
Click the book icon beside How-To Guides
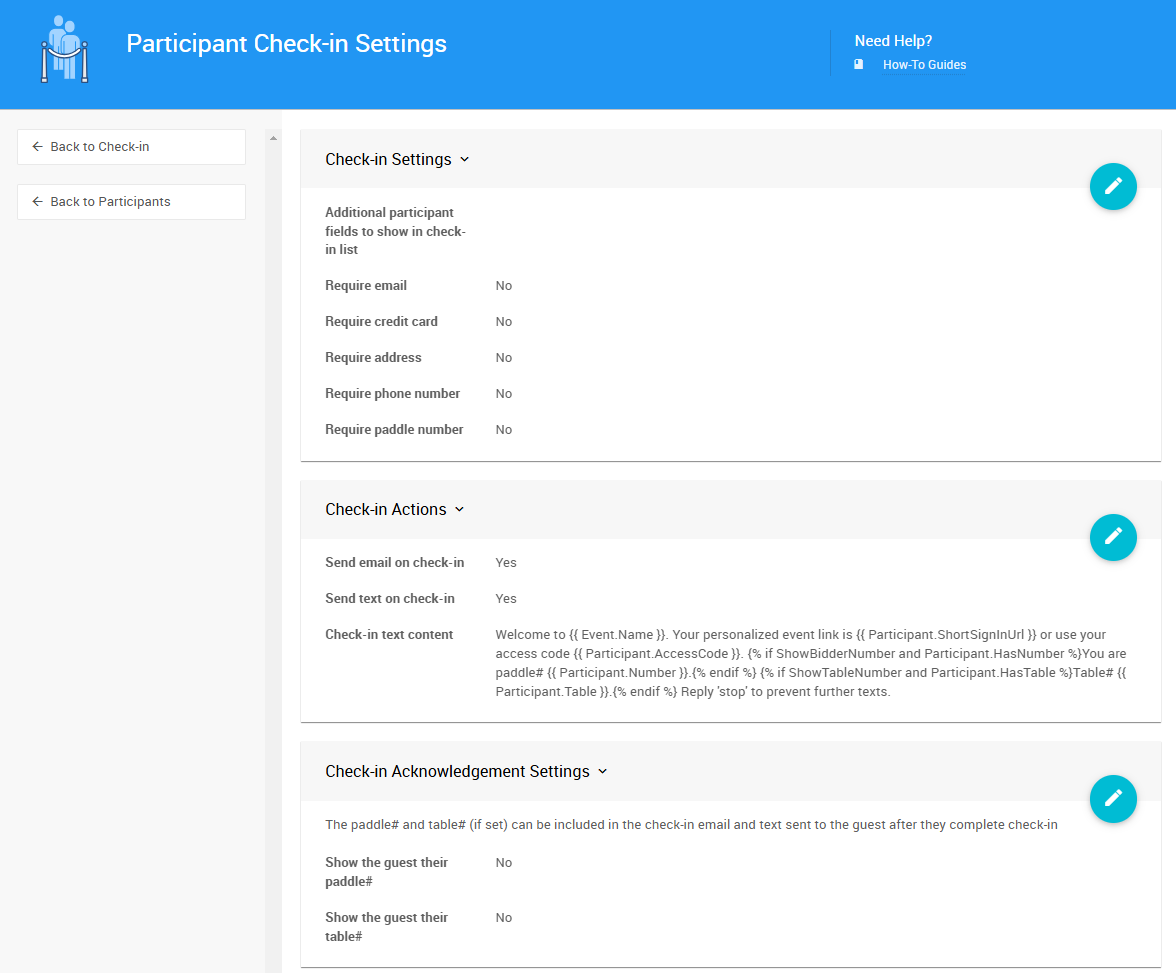tap(858, 64)
